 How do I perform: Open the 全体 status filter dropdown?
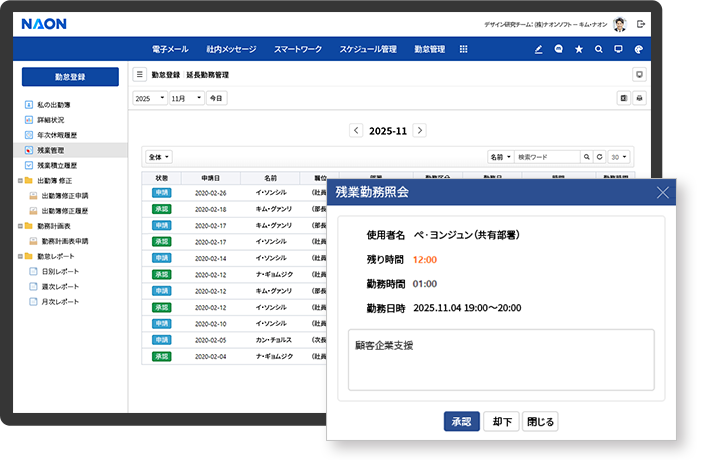[159, 157]
